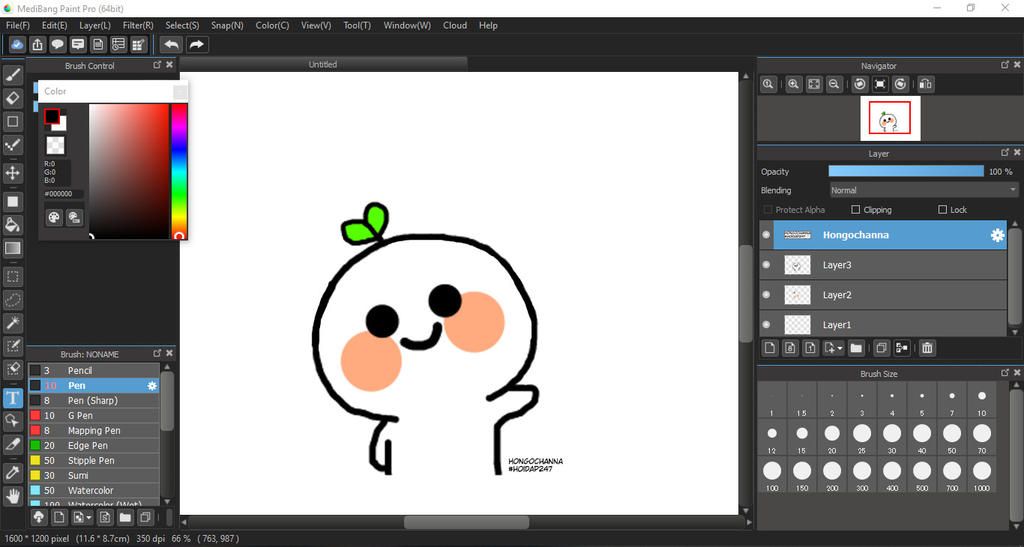
Task: Select the rectangular Select tool
Action: 12,277
